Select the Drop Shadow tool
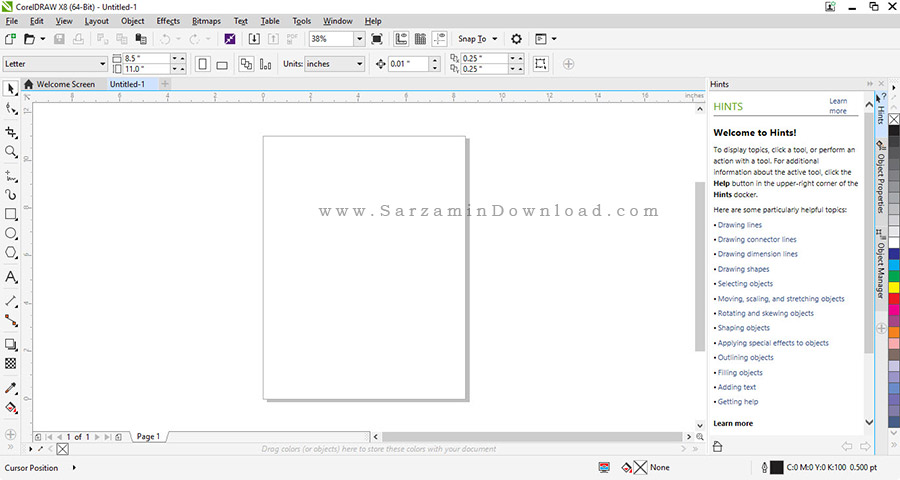Screen dimensions: 900x480 tap(10, 344)
